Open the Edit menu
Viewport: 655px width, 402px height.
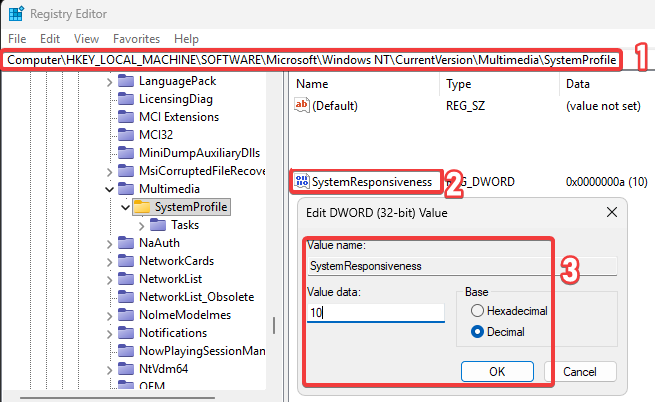click(x=50, y=39)
